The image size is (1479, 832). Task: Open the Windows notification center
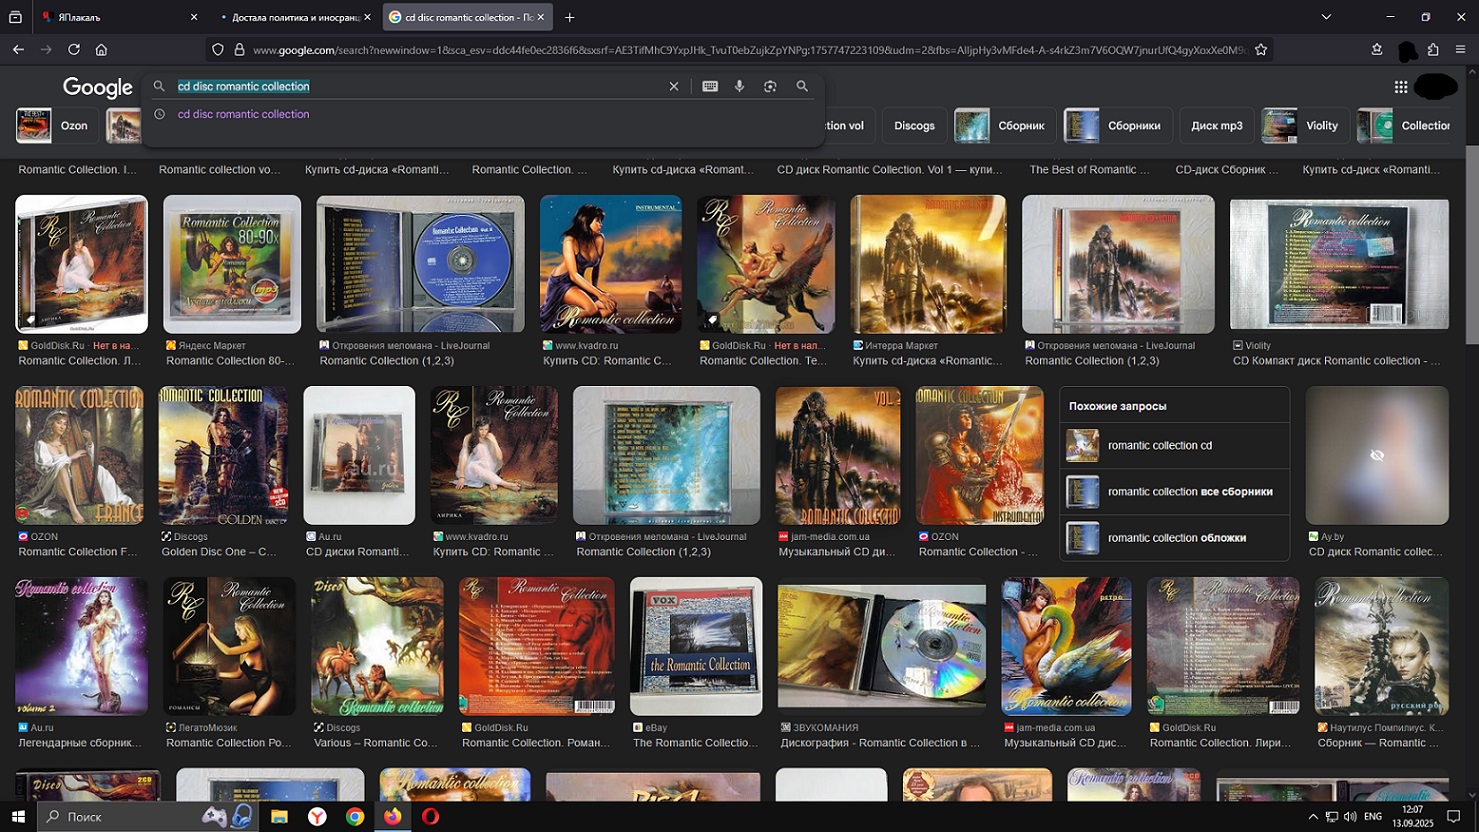coord(1454,816)
